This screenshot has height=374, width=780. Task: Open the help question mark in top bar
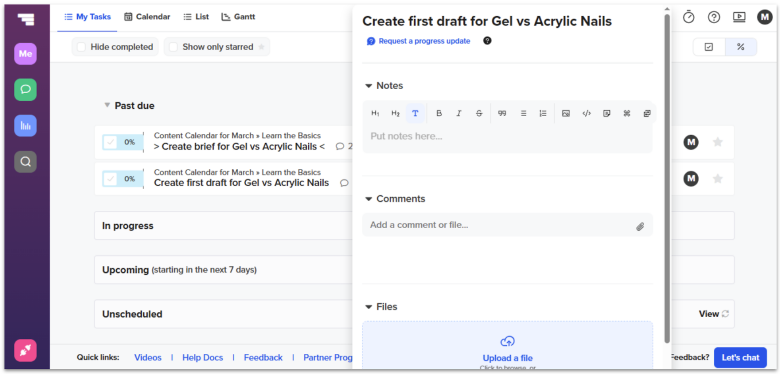click(x=714, y=17)
